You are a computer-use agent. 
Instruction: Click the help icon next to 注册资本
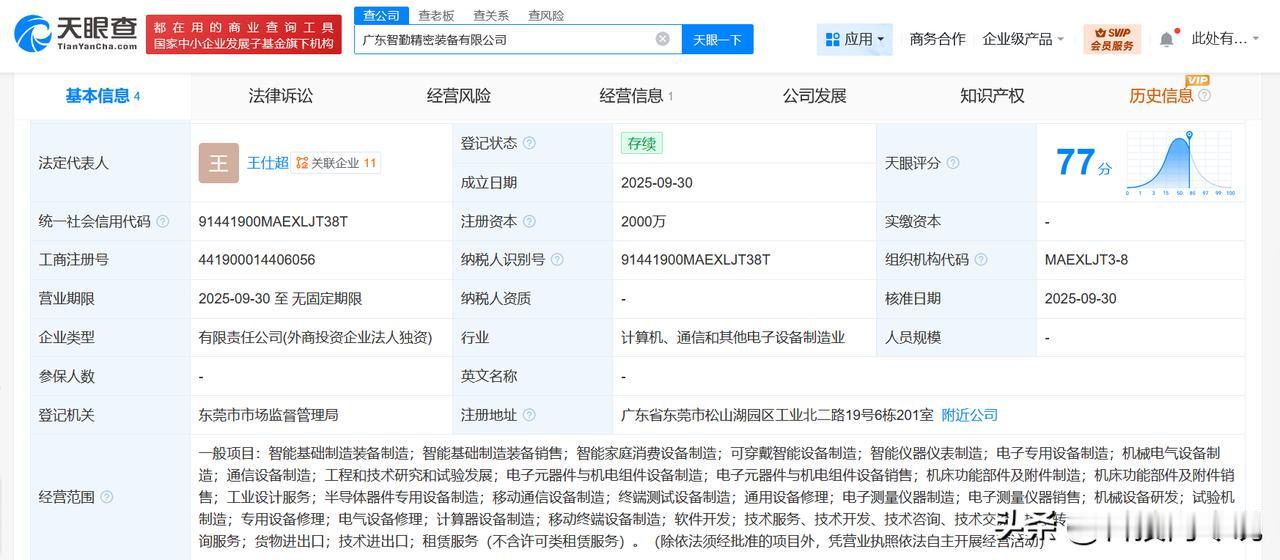pos(529,221)
